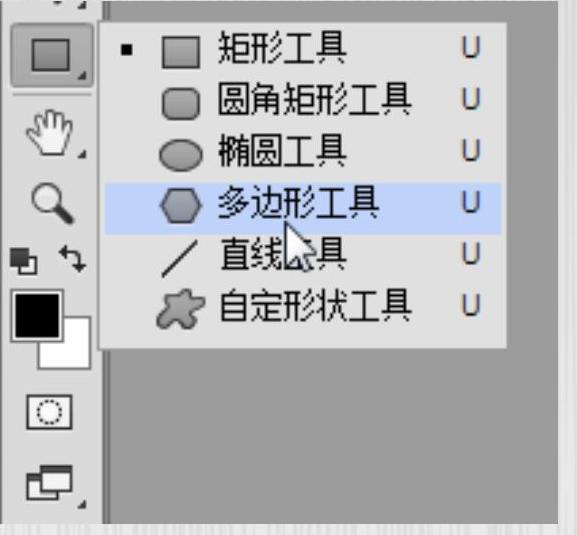
Task: Expand Hand tool flyout triangle
Action: (x=82, y=155)
